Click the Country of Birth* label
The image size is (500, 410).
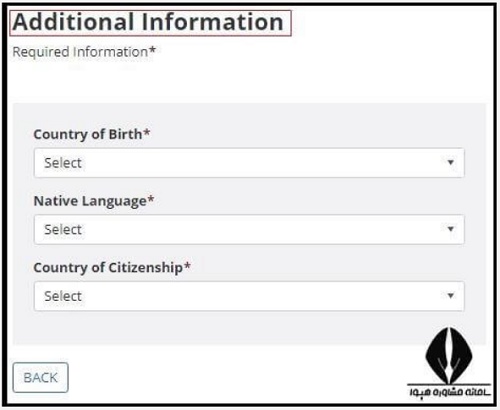coord(92,134)
